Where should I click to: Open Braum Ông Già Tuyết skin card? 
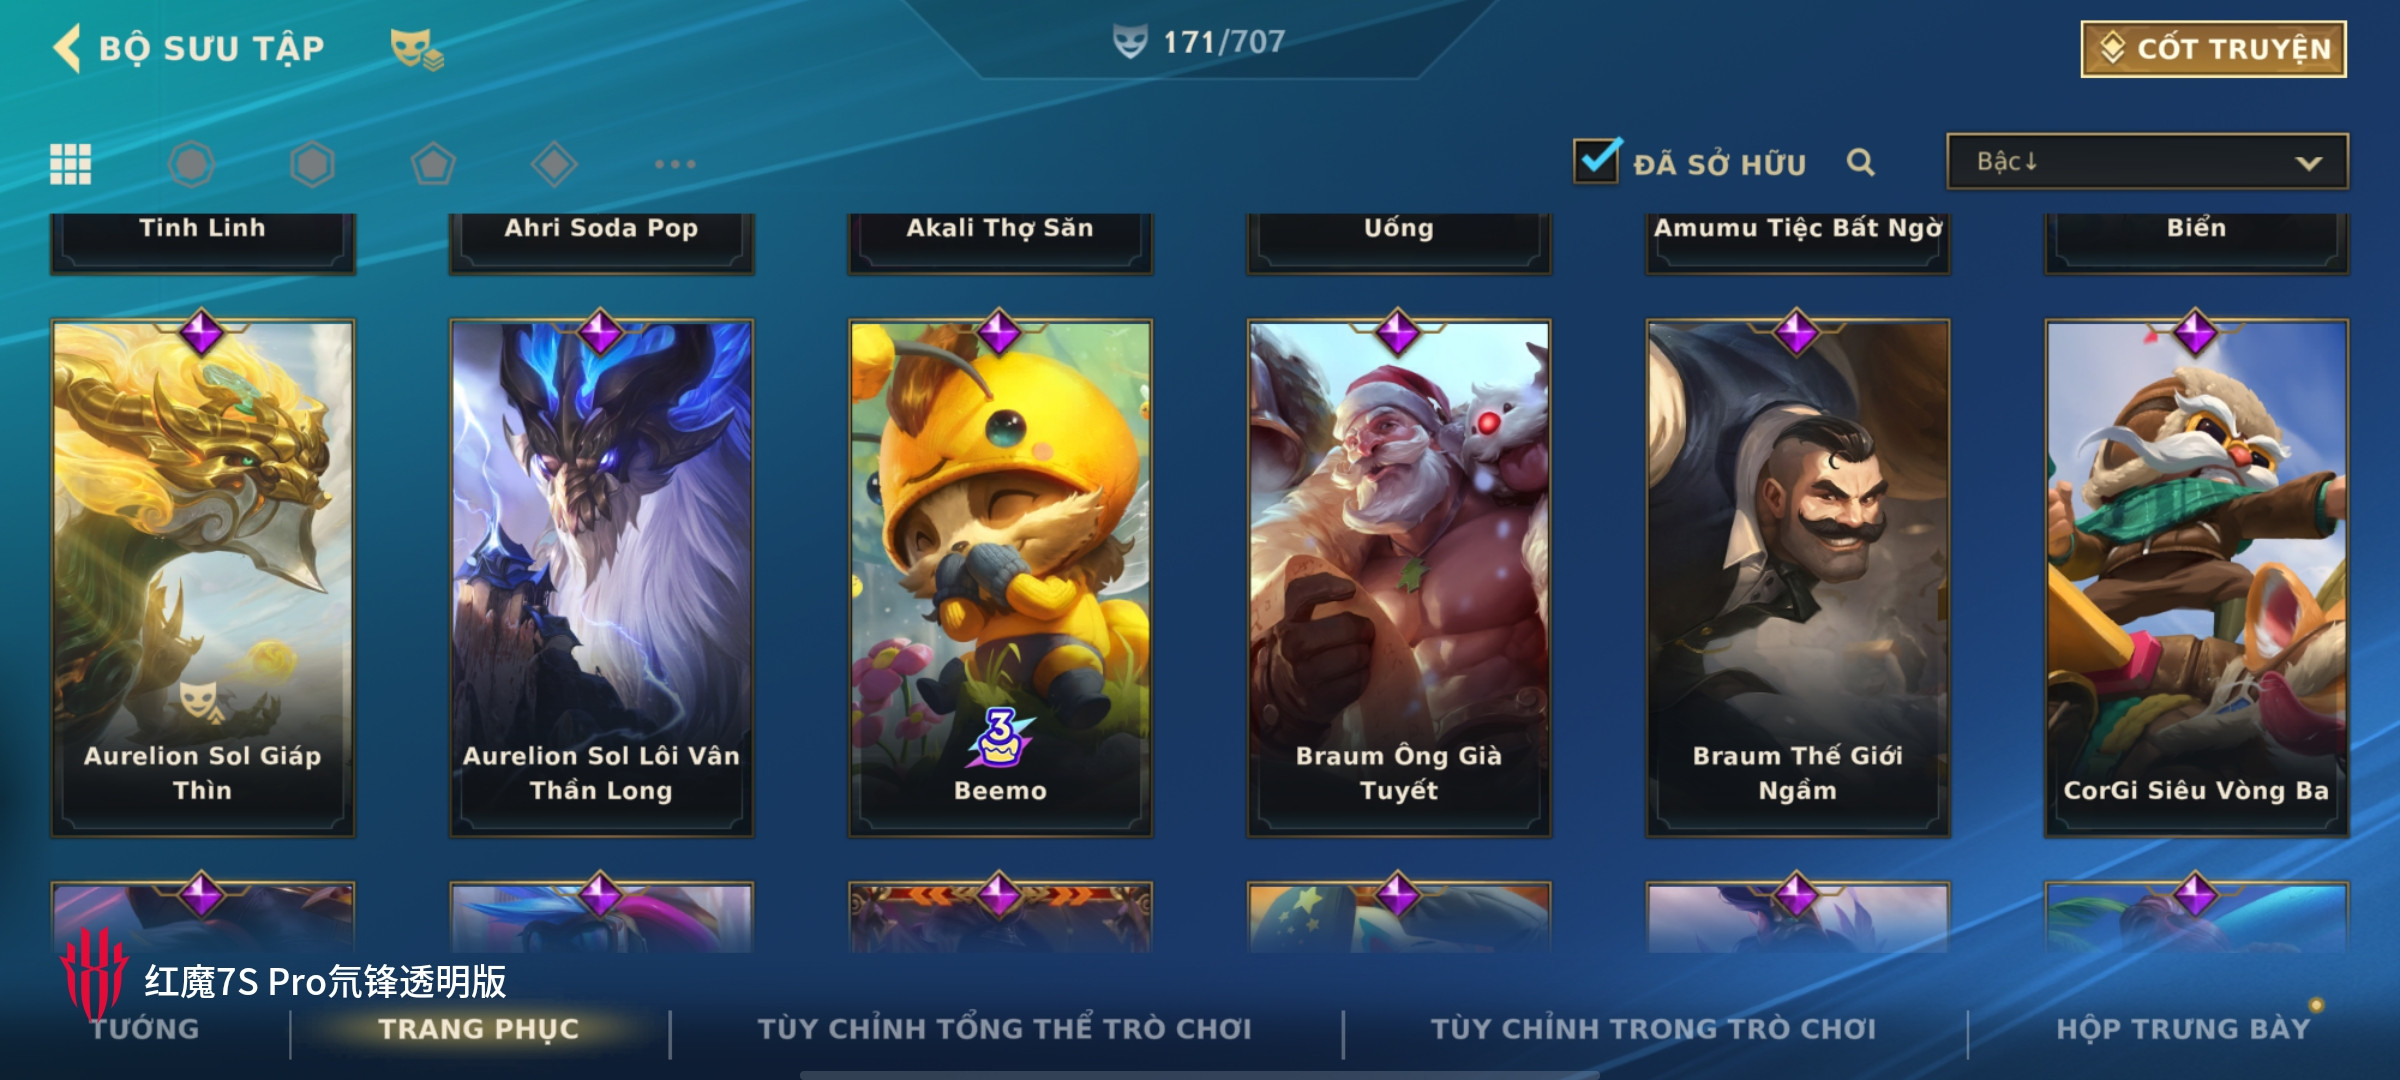pyautogui.click(x=1398, y=577)
